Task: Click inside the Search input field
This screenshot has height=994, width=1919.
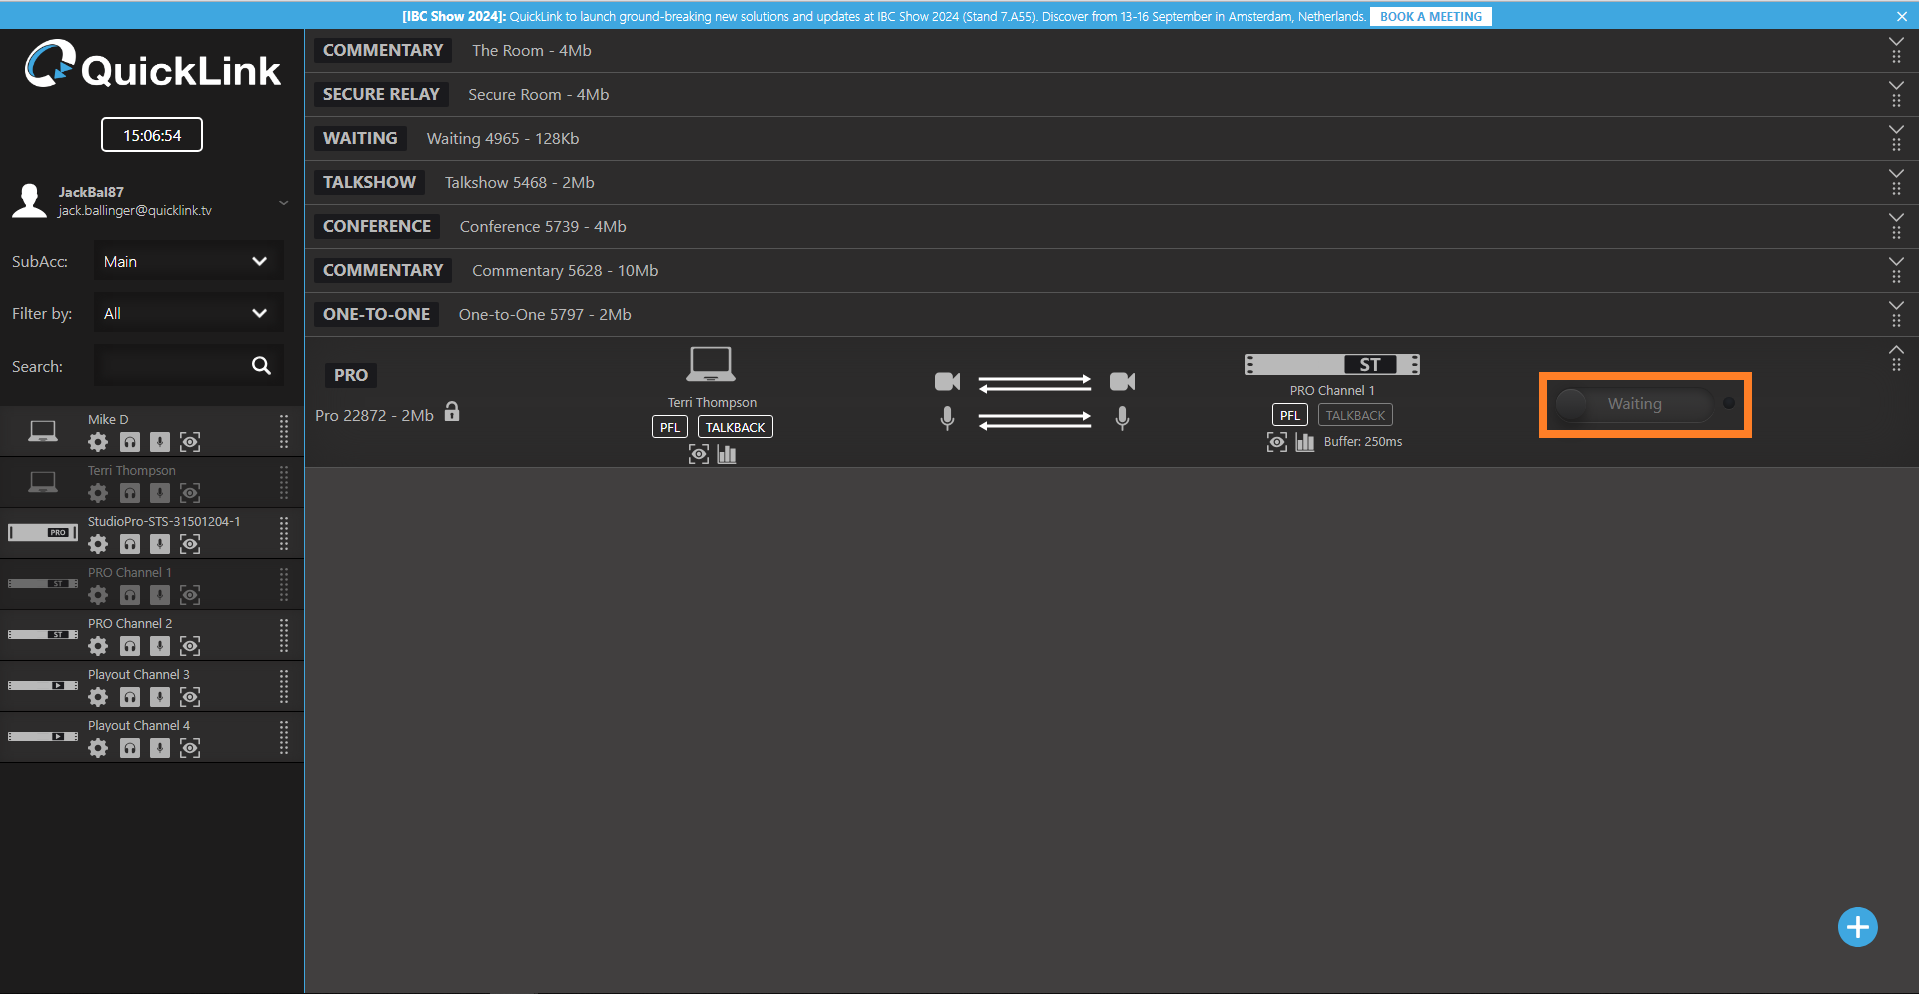Action: pos(170,366)
